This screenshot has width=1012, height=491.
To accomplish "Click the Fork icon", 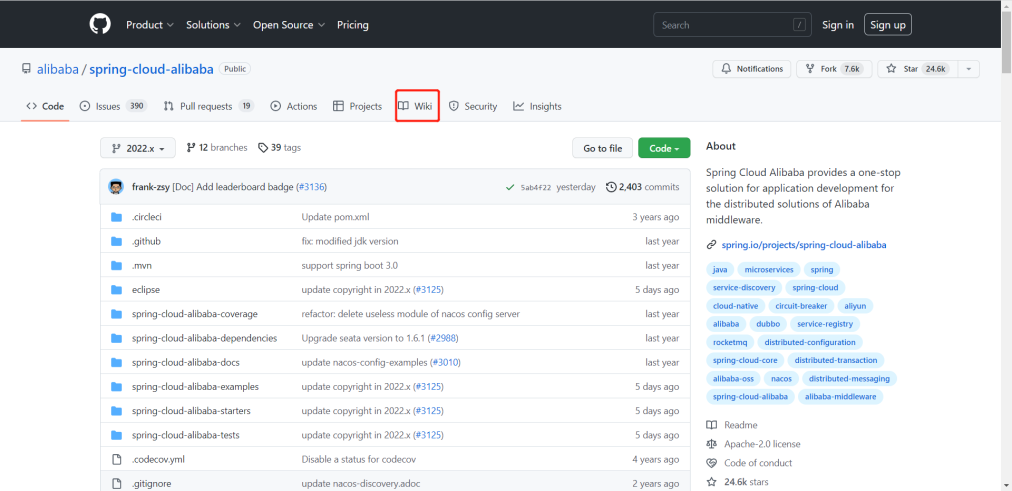I will pos(810,69).
